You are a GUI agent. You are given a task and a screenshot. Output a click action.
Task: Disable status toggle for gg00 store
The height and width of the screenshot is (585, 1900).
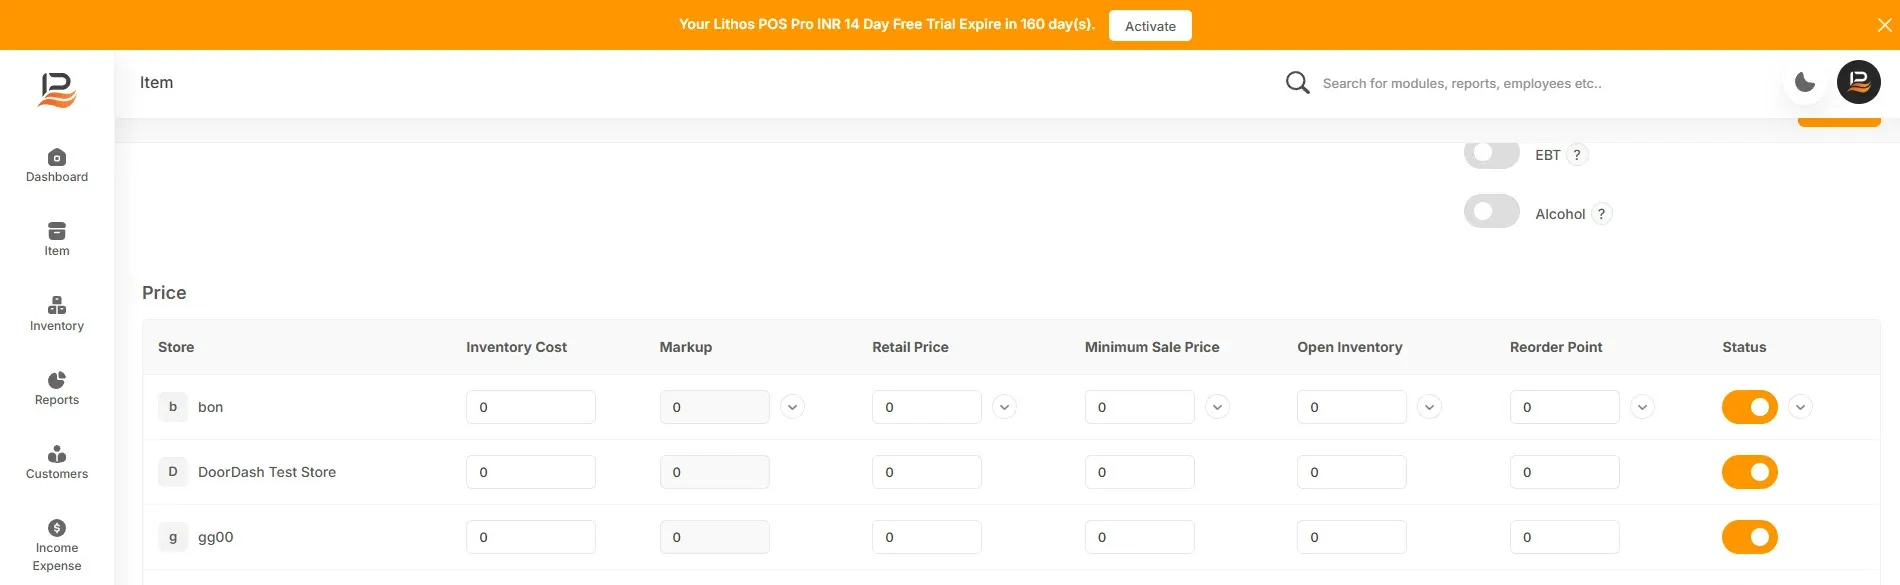[1749, 537]
